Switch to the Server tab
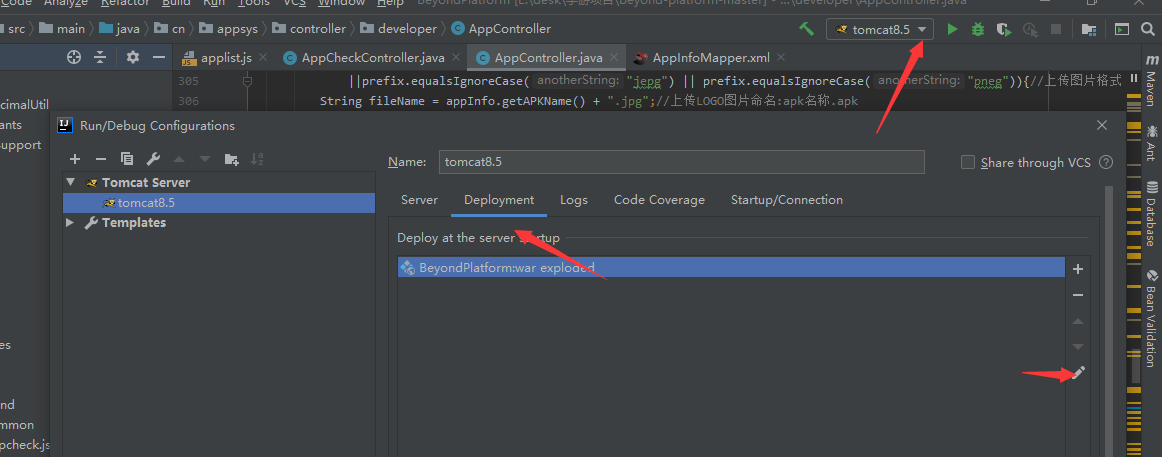The width and height of the screenshot is (1162, 457). click(419, 200)
